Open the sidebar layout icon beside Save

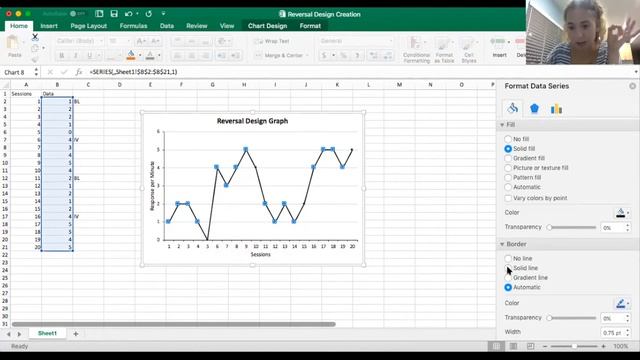pos(99,14)
